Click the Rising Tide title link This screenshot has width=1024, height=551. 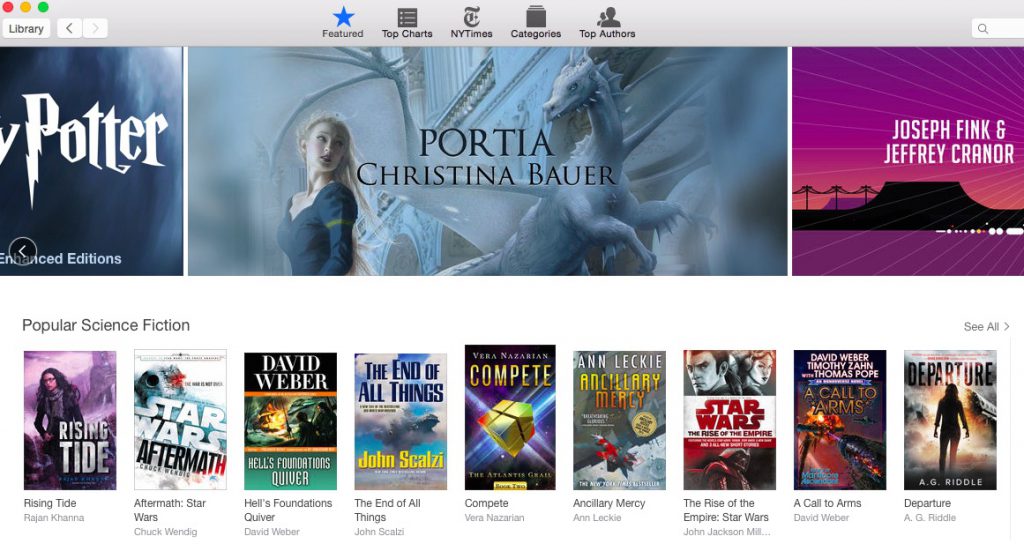(50, 503)
